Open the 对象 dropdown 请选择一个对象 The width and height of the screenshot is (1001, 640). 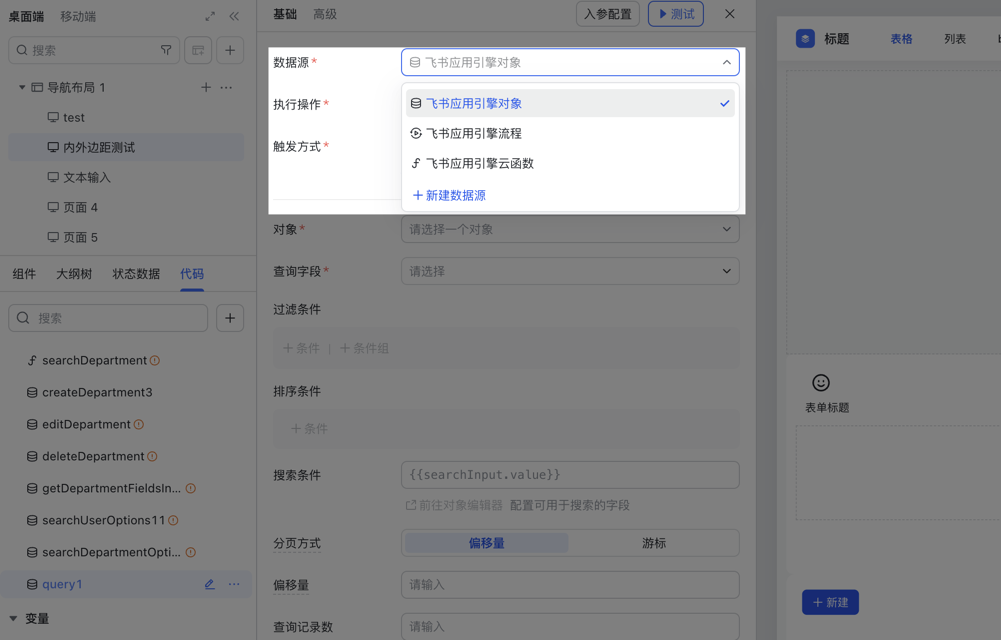(570, 229)
